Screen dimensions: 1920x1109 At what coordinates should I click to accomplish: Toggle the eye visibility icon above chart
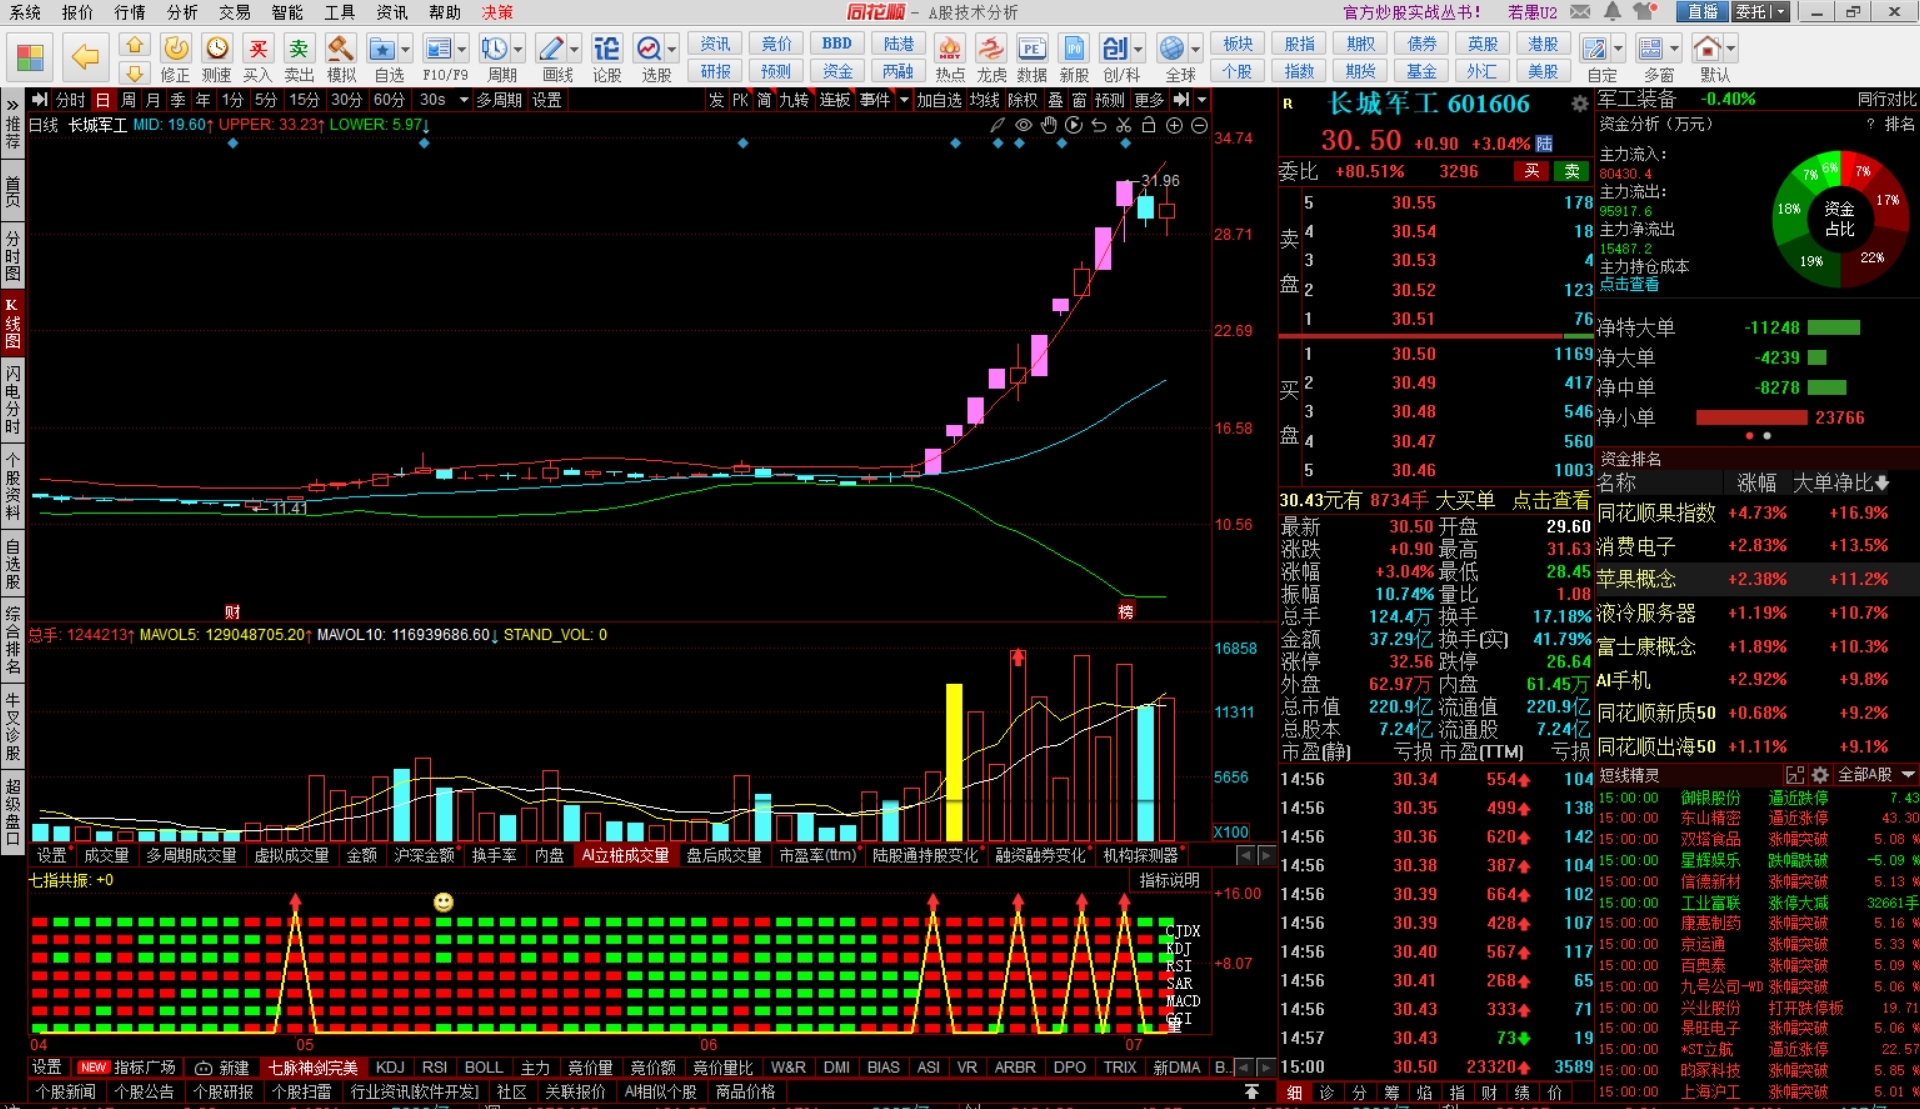[x=1023, y=125]
